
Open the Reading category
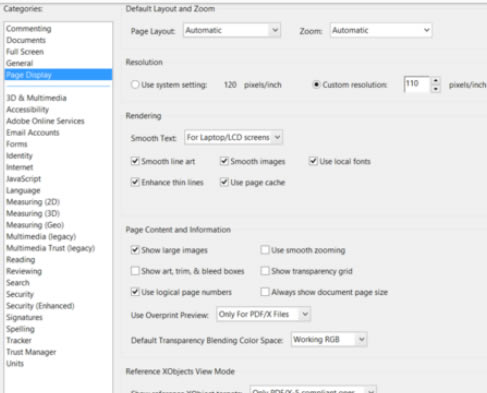click(x=21, y=260)
